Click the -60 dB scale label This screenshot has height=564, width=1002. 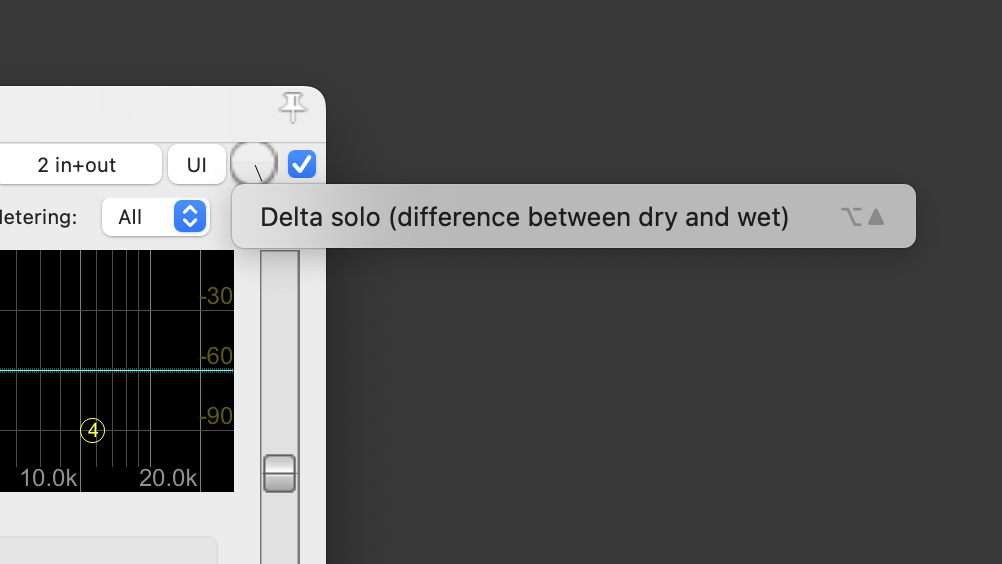[x=216, y=356]
